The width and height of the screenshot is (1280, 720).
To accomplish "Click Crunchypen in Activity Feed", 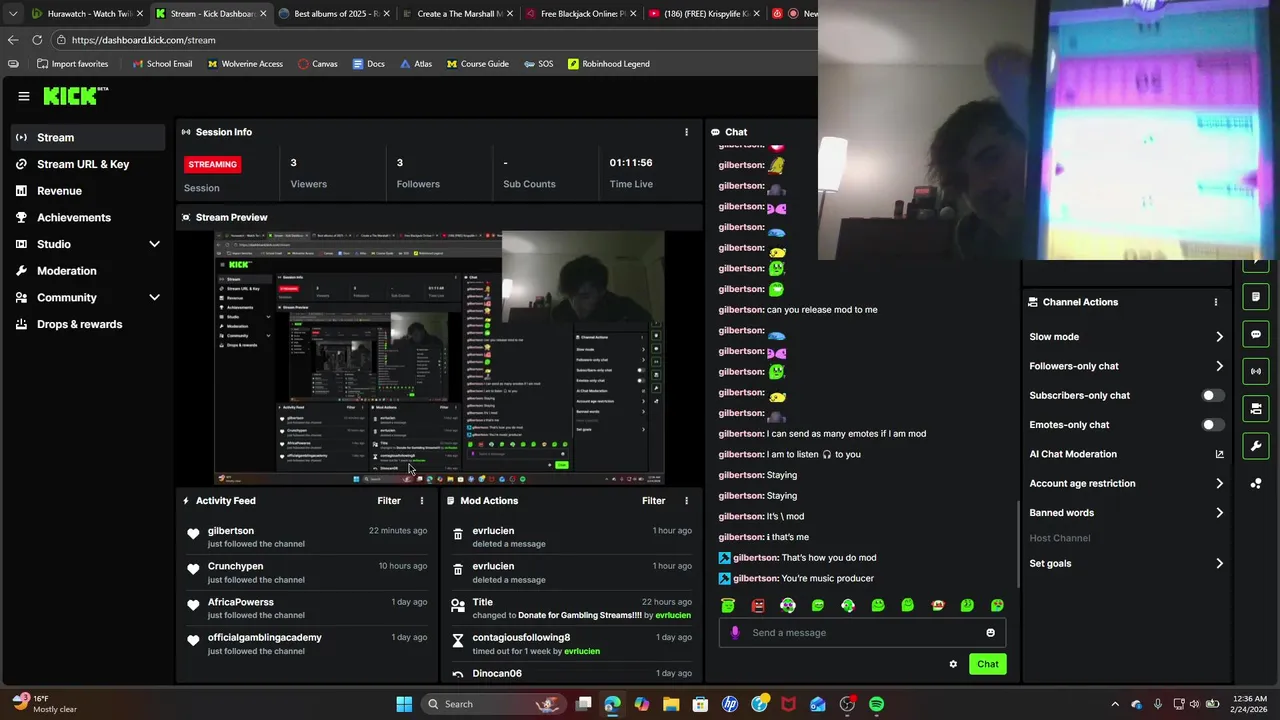I will click(x=235, y=566).
